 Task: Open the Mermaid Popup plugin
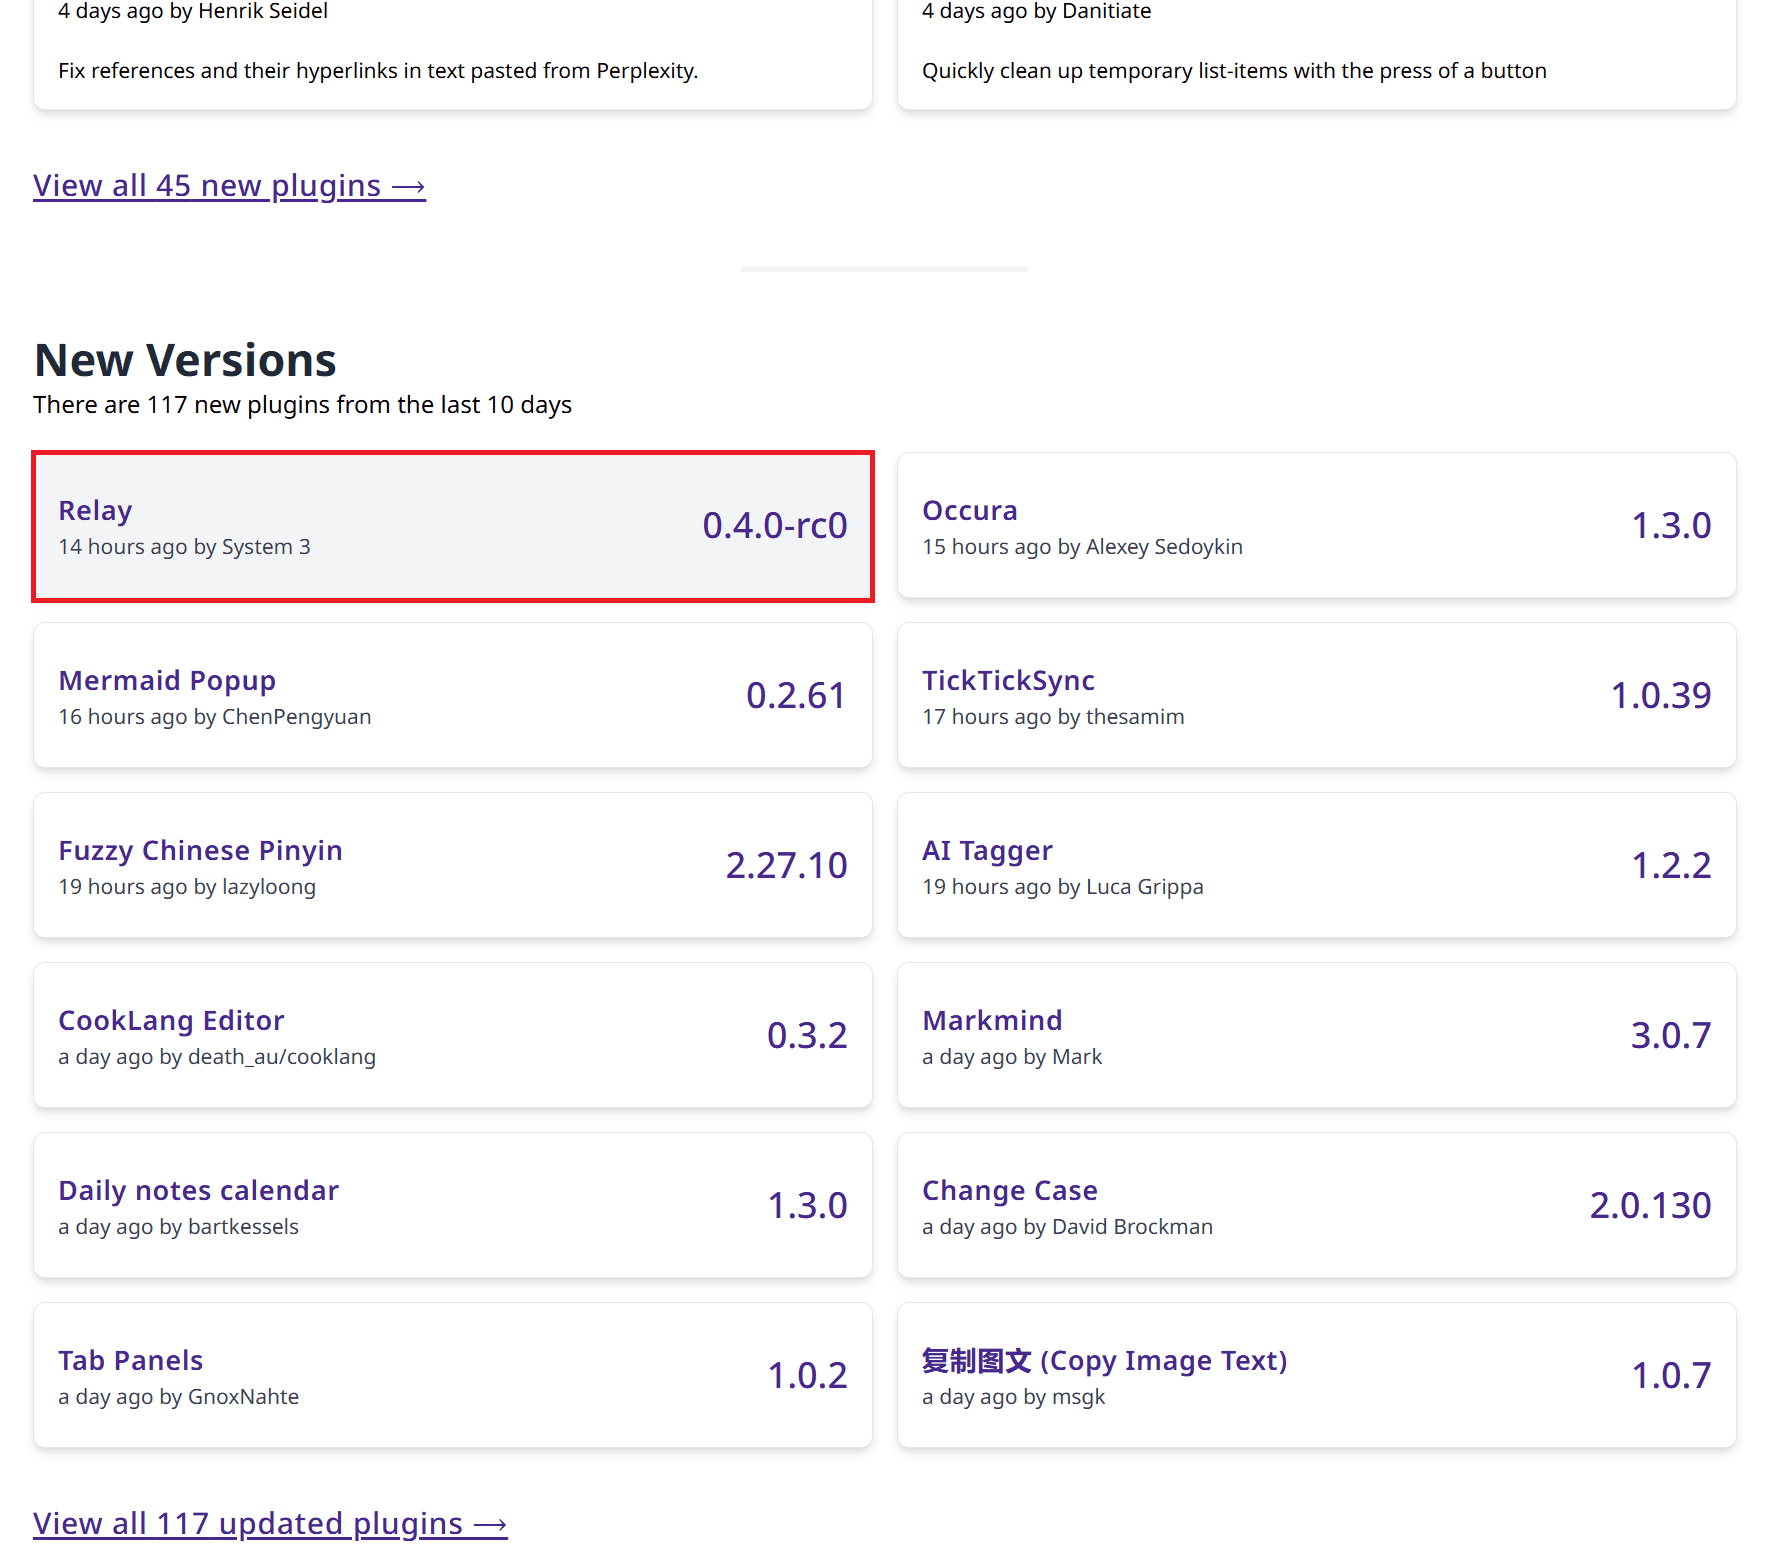167,680
